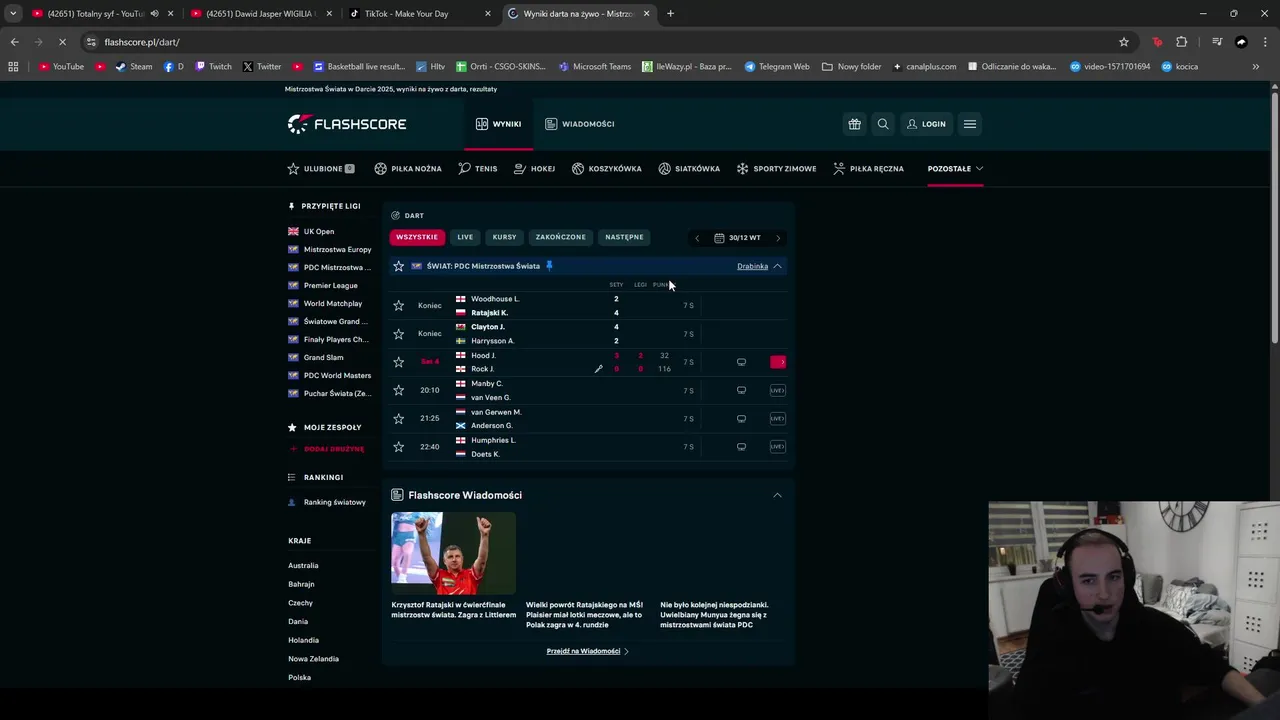Click LIVE icon on Humphries vs Doets row

(x=778, y=447)
